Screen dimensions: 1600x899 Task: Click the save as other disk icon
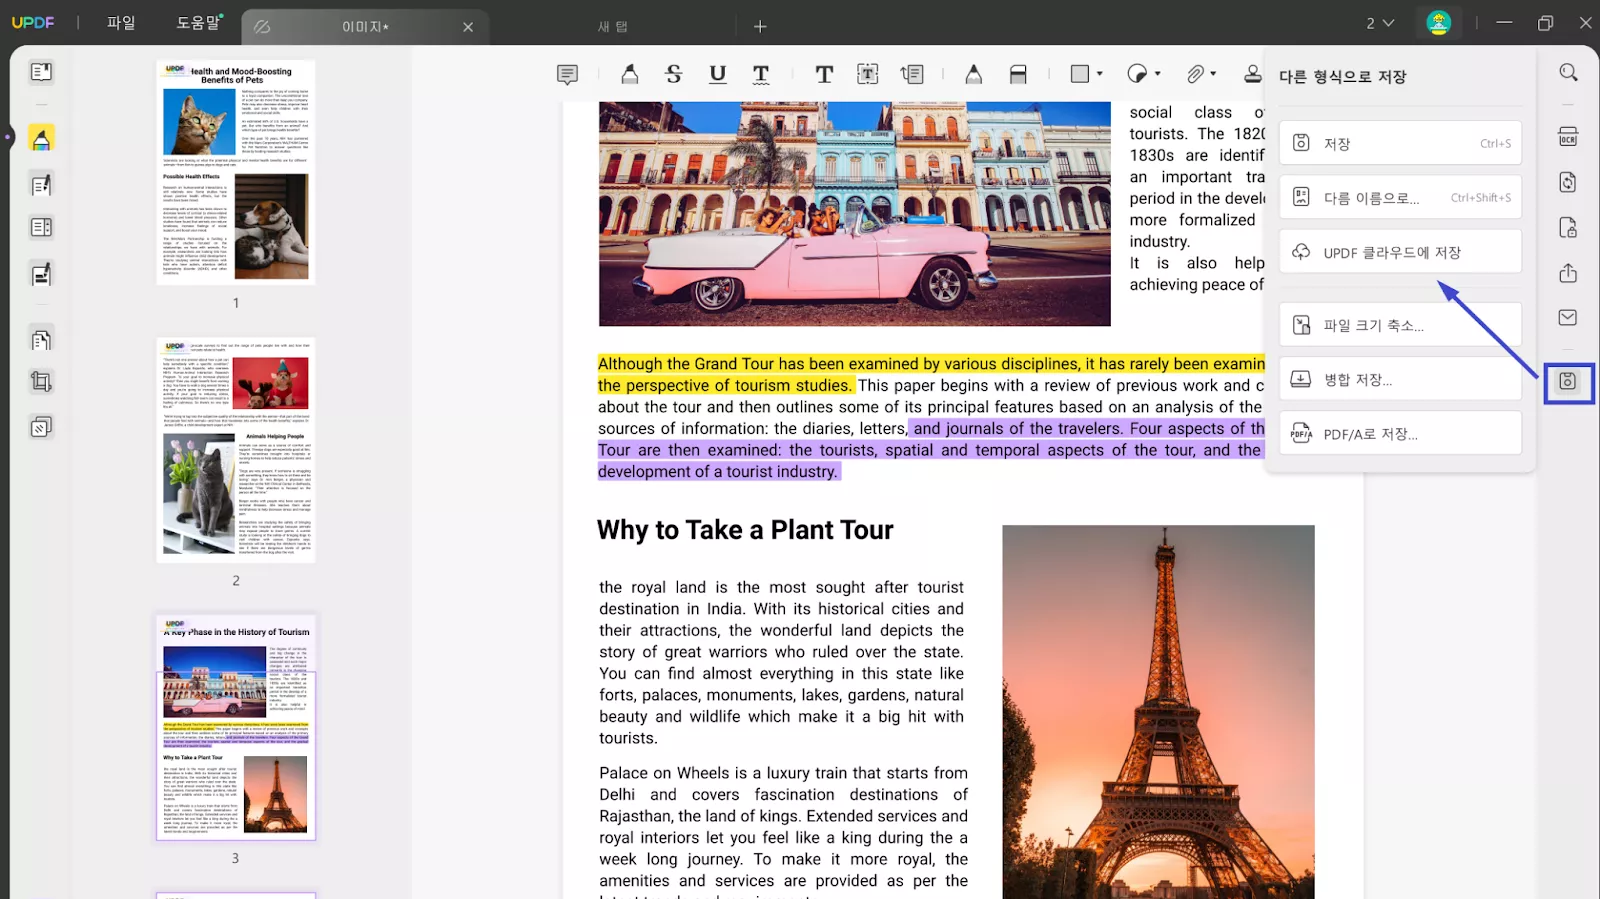(1568, 382)
